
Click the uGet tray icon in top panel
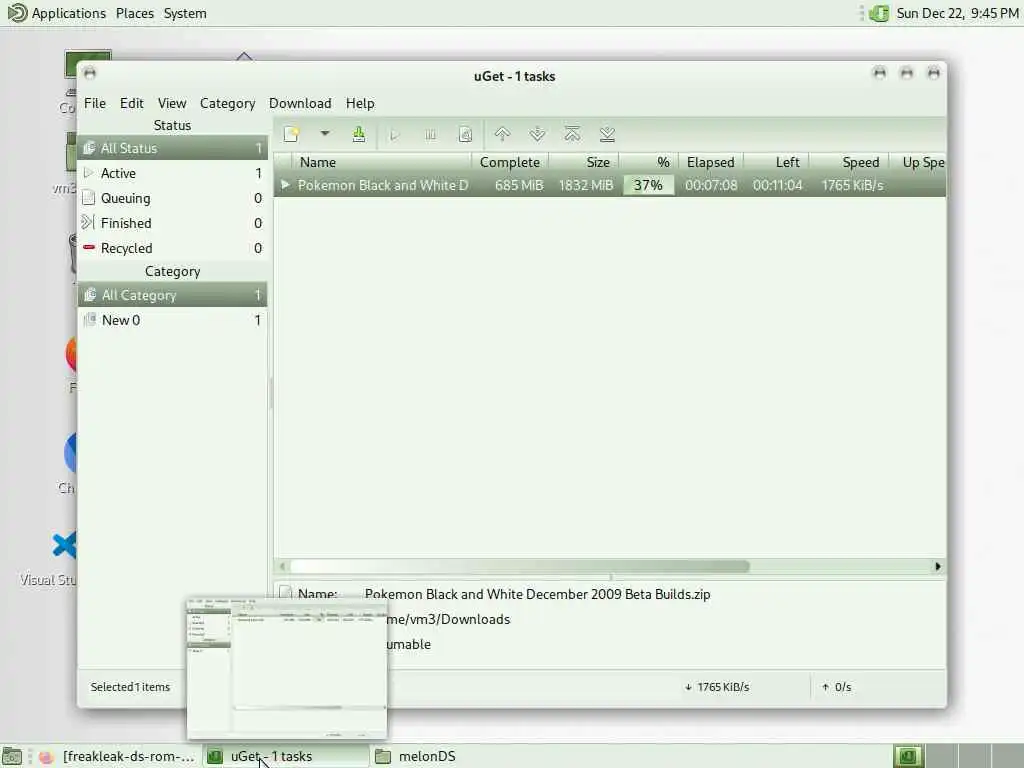[879, 13]
